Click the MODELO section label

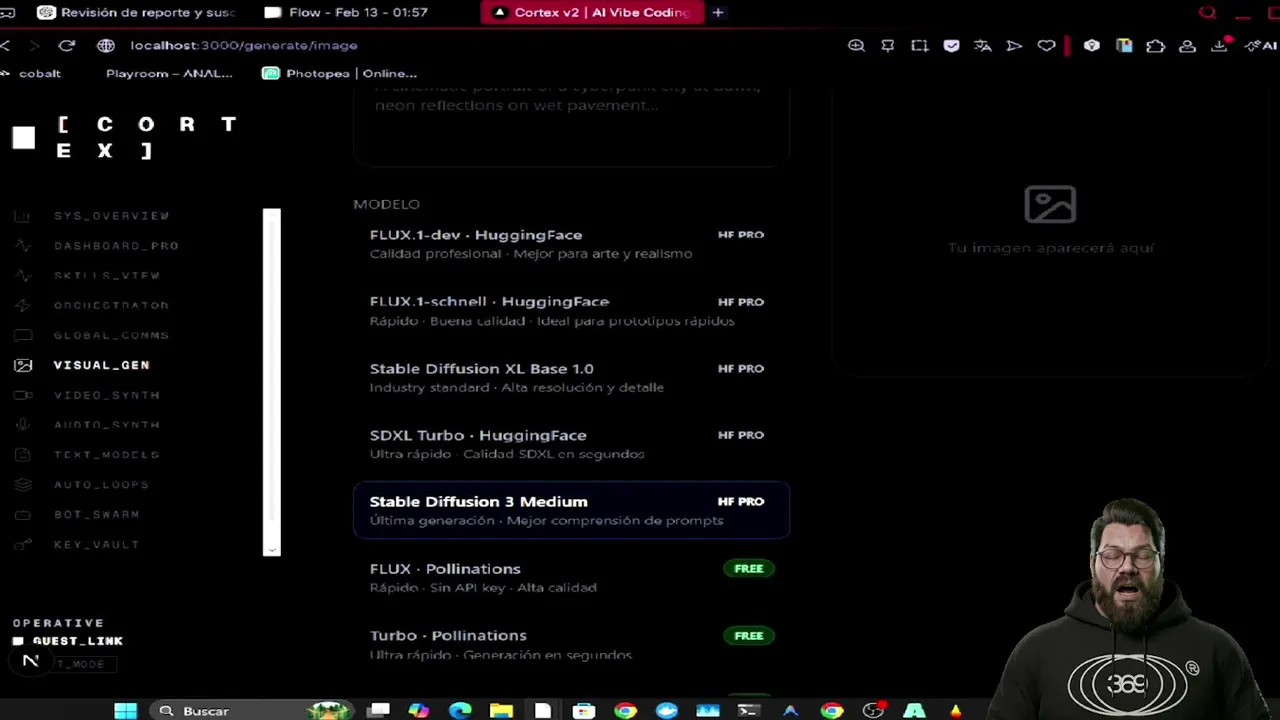tap(386, 204)
